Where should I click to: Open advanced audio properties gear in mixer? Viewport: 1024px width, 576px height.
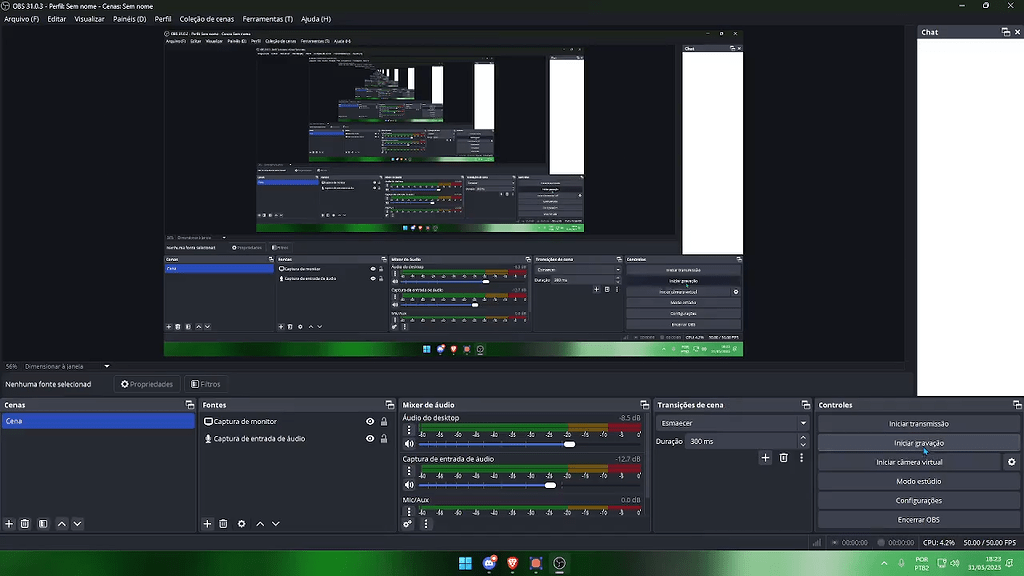click(x=408, y=524)
